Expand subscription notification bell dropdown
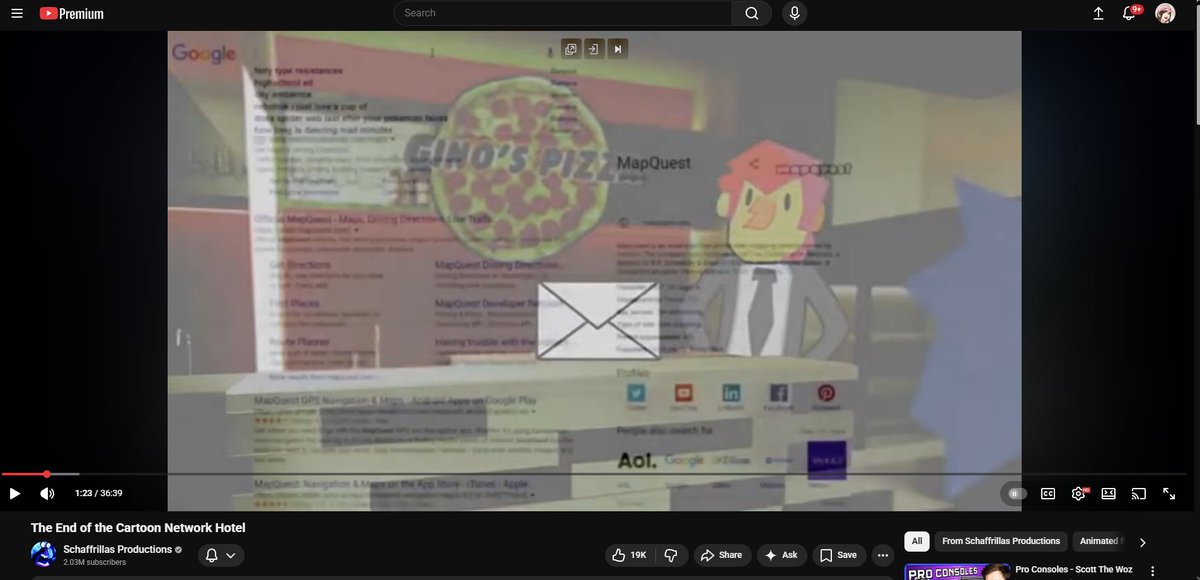 [x=220, y=555]
